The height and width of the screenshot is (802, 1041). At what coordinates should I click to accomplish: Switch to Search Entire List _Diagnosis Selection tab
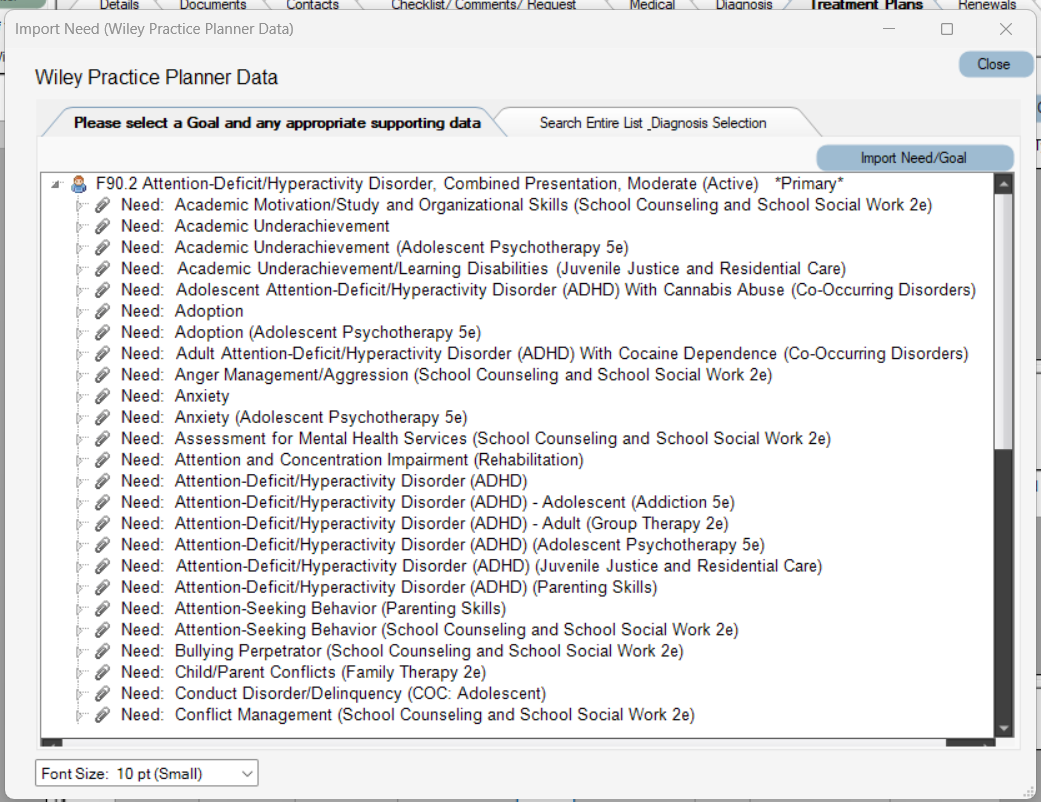pos(654,122)
